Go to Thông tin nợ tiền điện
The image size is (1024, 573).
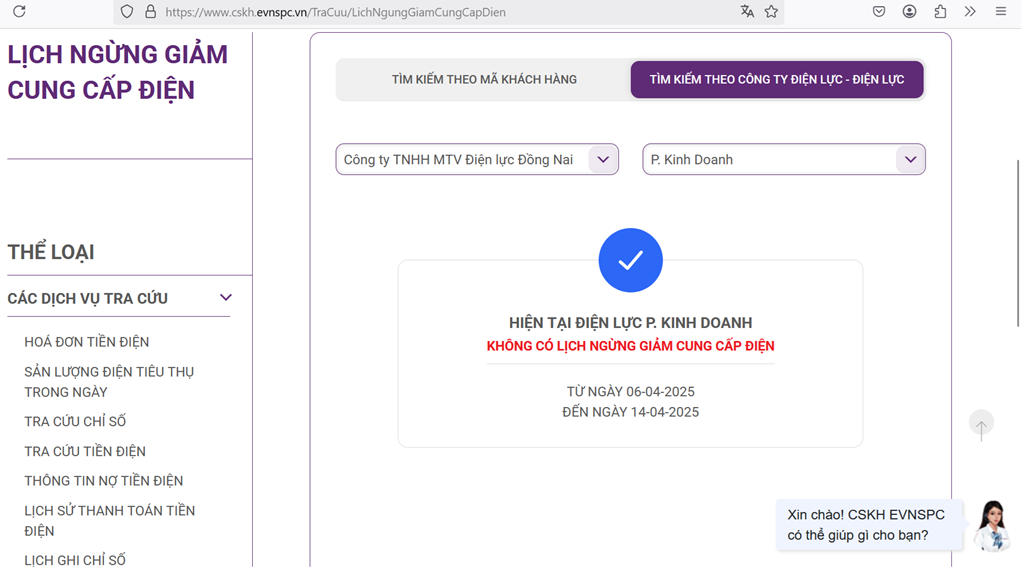click(x=104, y=481)
